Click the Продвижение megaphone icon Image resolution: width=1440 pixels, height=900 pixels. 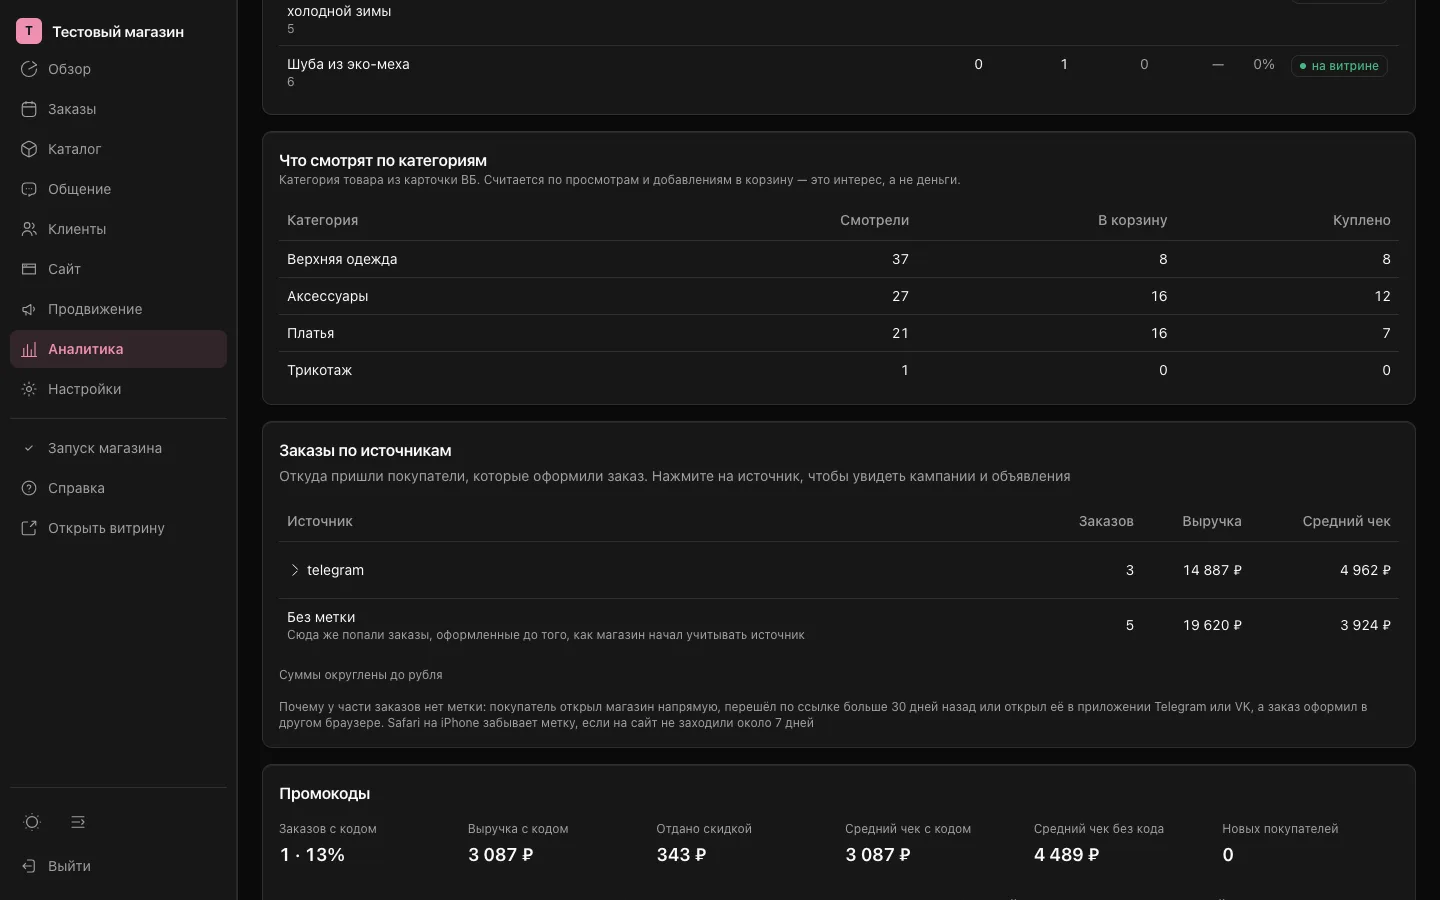pyautogui.click(x=29, y=309)
